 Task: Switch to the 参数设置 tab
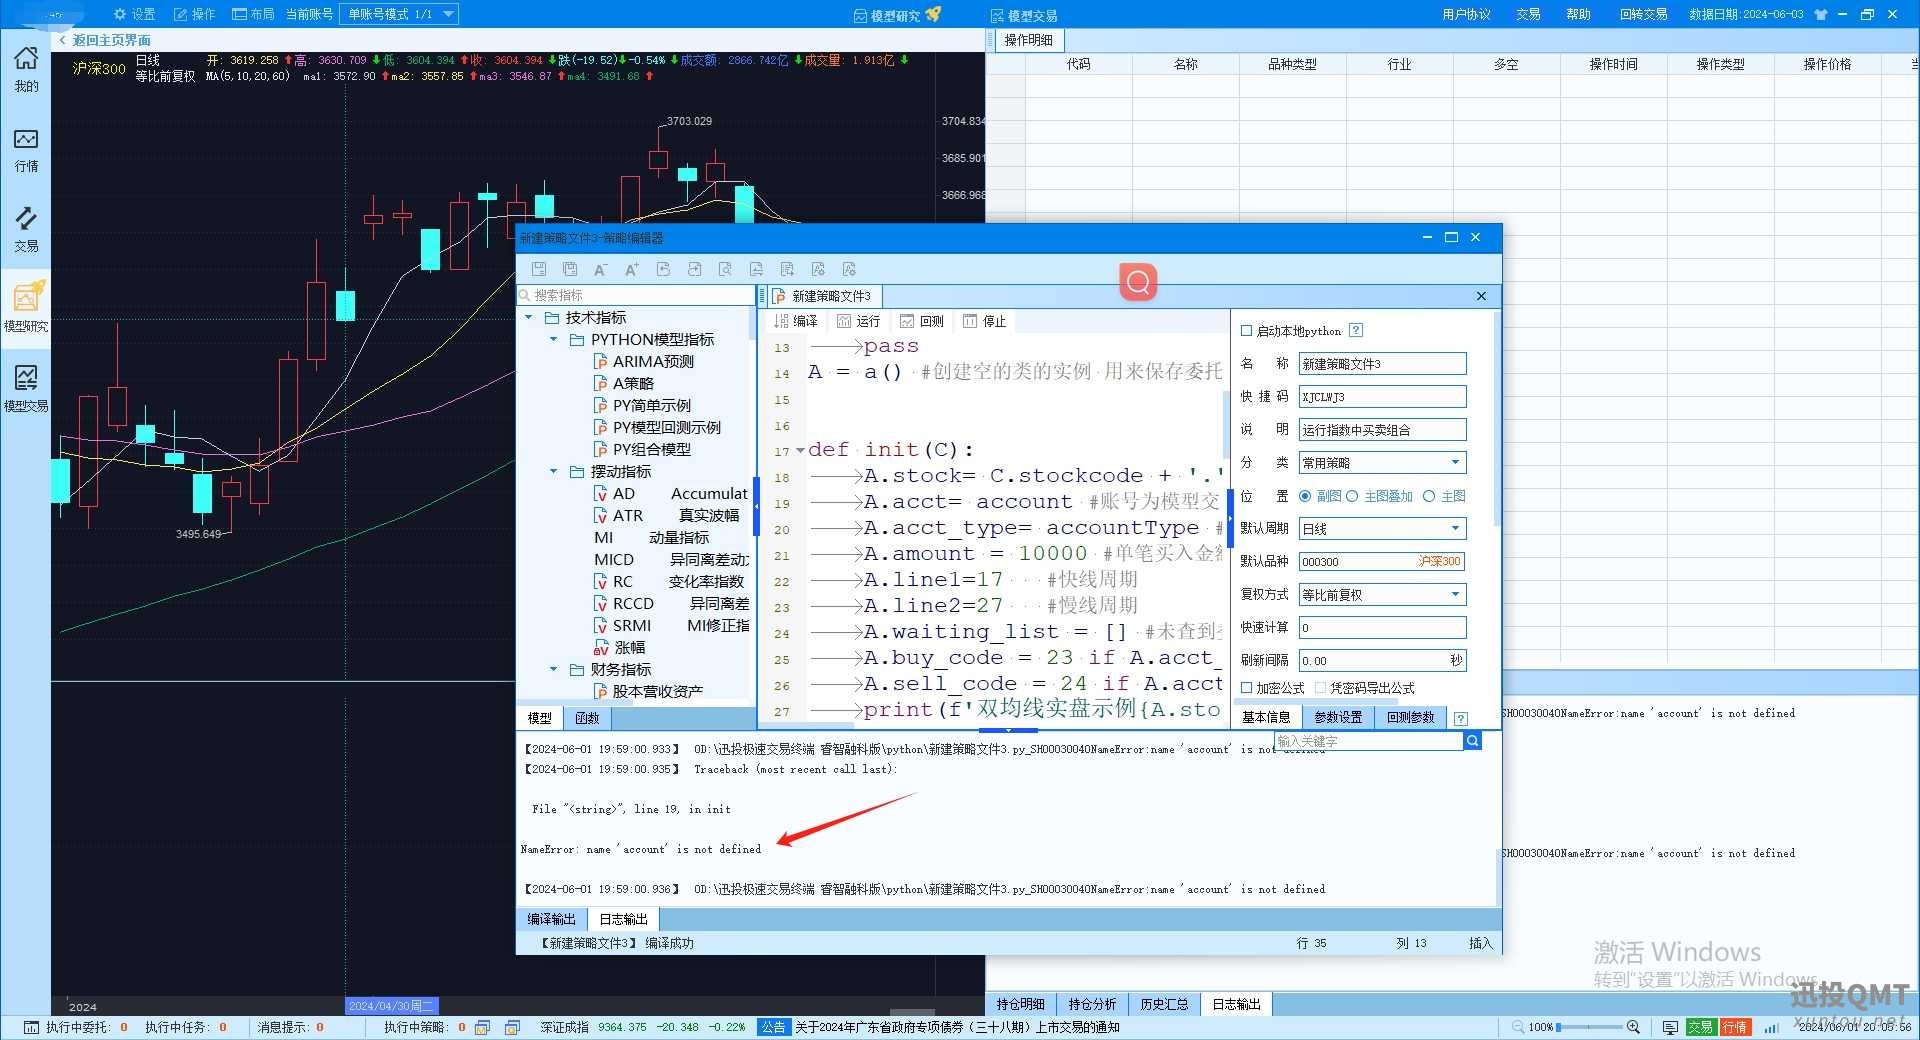point(1338,717)
